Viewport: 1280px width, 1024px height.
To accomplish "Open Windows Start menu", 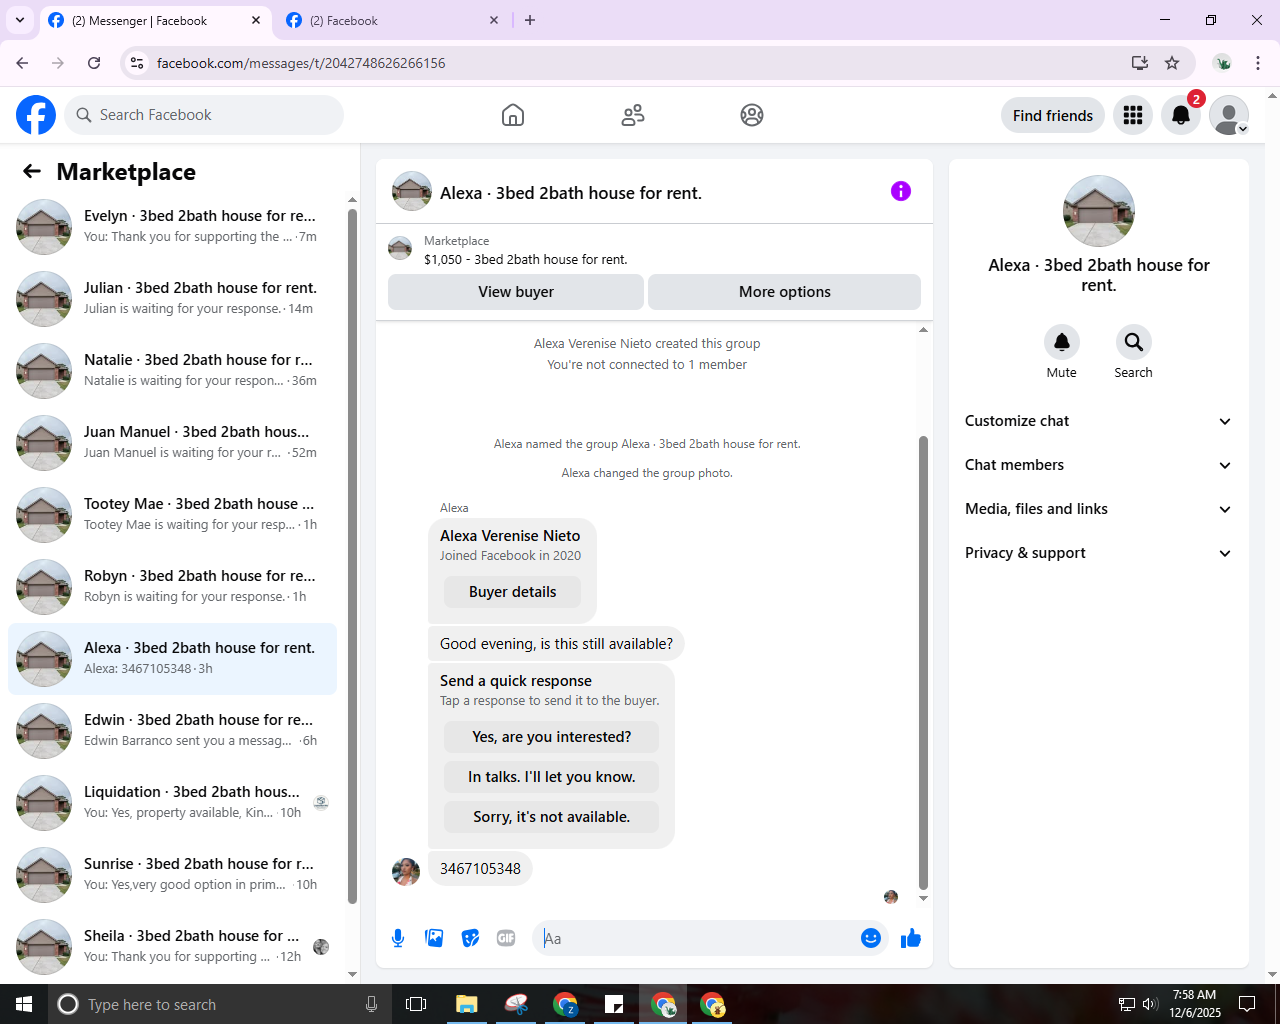I will 24,1004.
